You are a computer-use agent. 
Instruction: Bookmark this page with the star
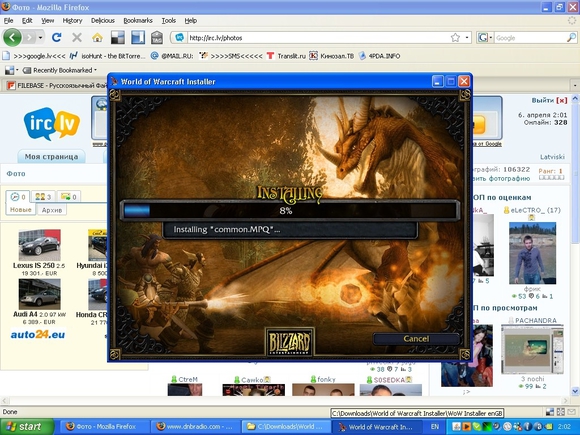tap(455, 38)
